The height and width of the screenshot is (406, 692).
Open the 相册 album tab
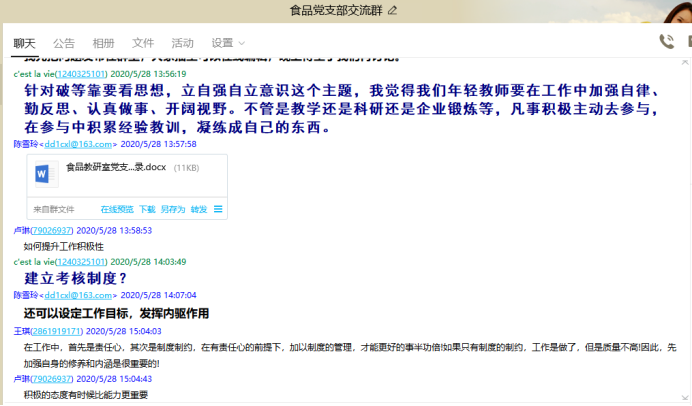pos(103,43)
